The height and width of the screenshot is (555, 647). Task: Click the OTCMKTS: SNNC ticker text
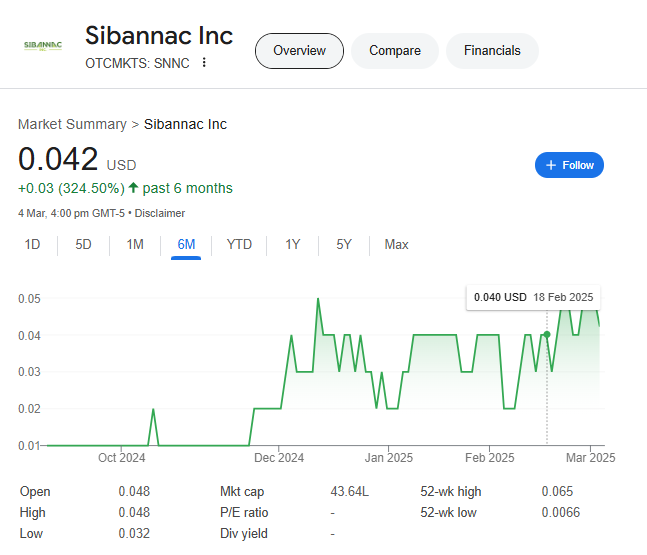click(137, 63)
